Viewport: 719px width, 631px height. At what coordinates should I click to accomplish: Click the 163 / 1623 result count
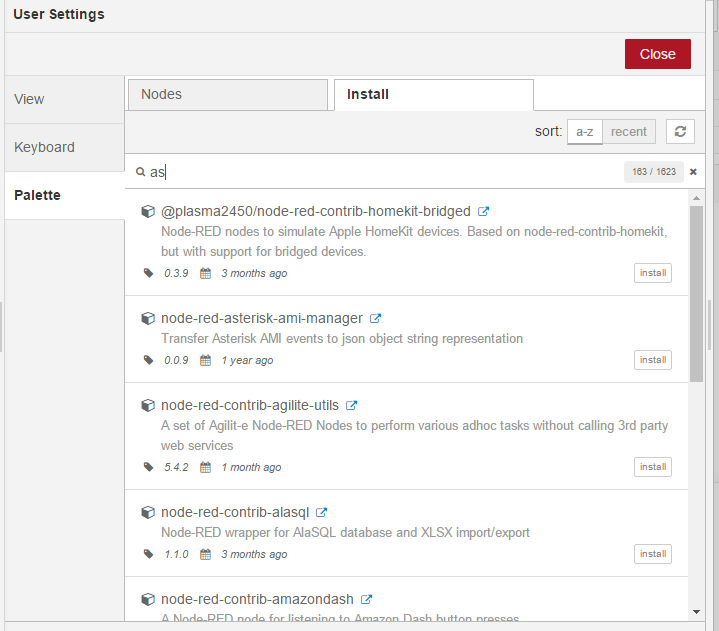point(654,172)
